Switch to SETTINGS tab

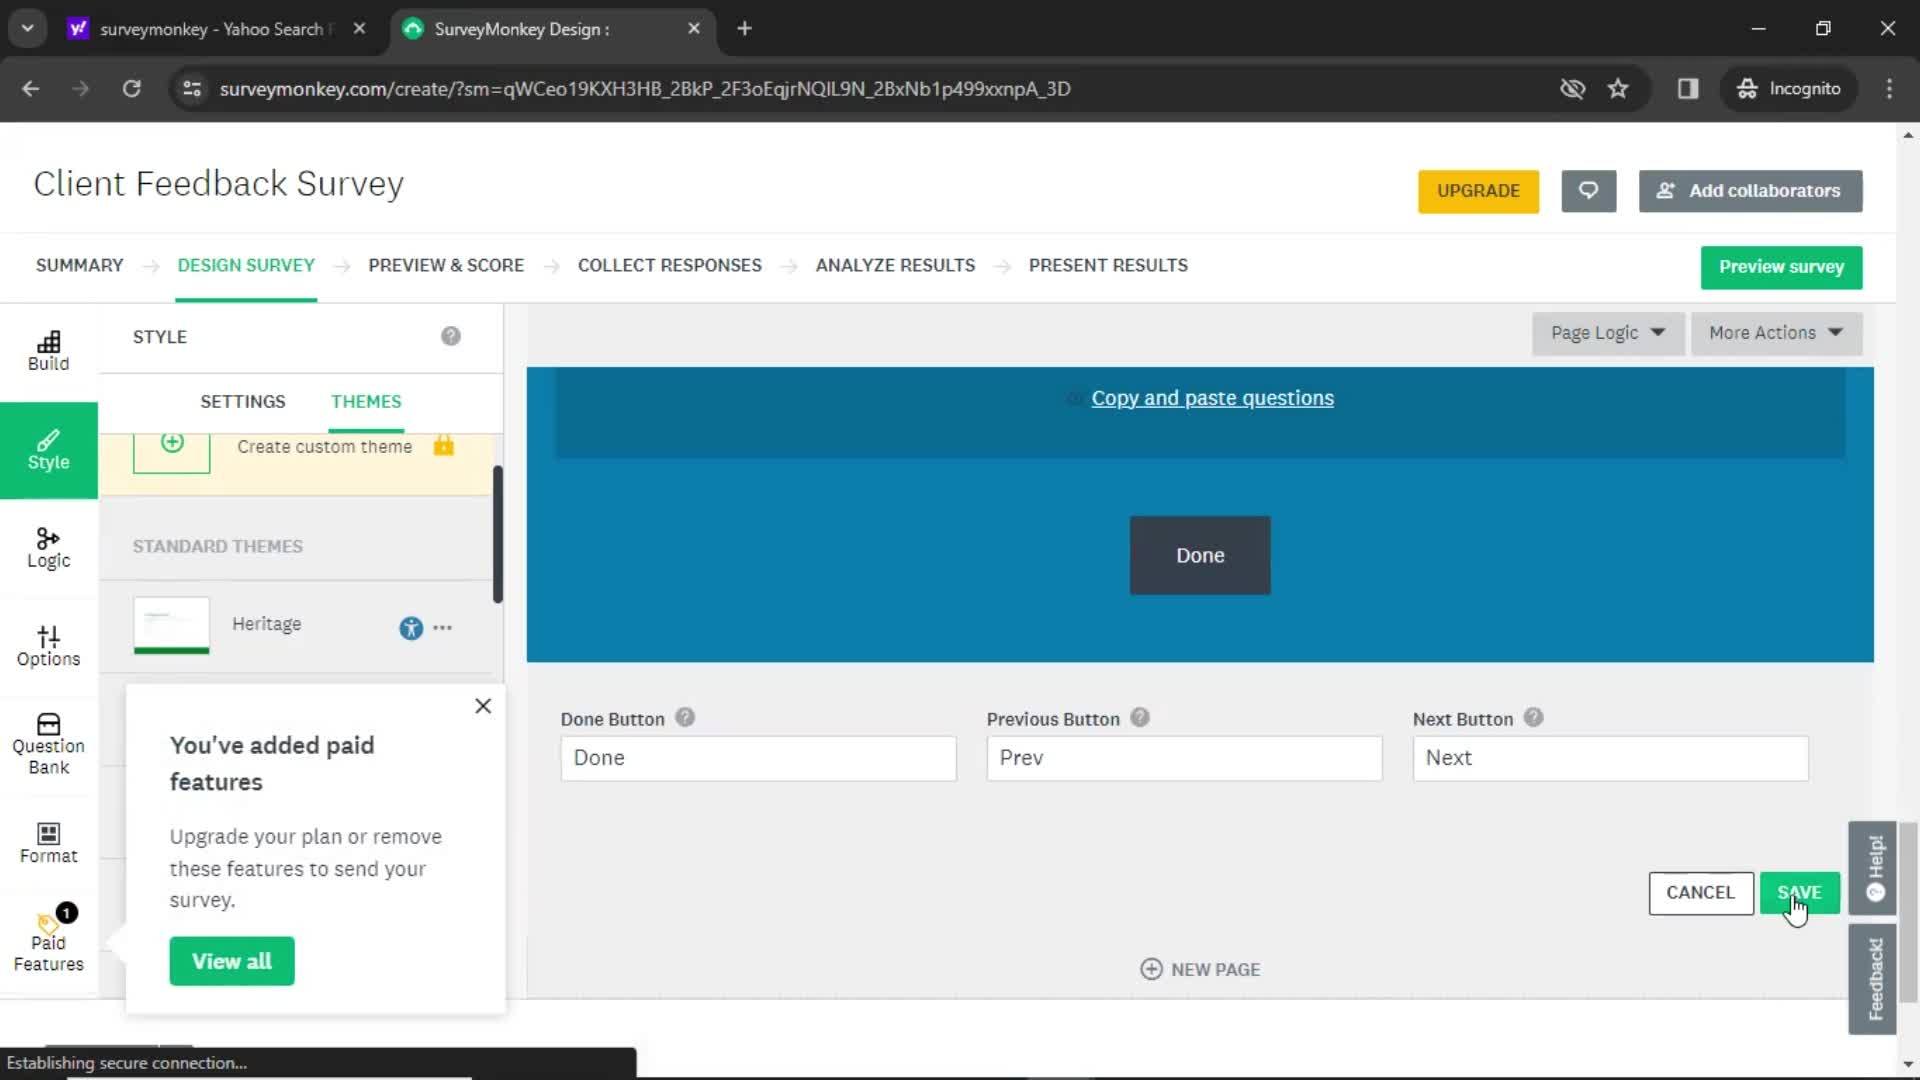pyautogui.click(x=243, y=401)
